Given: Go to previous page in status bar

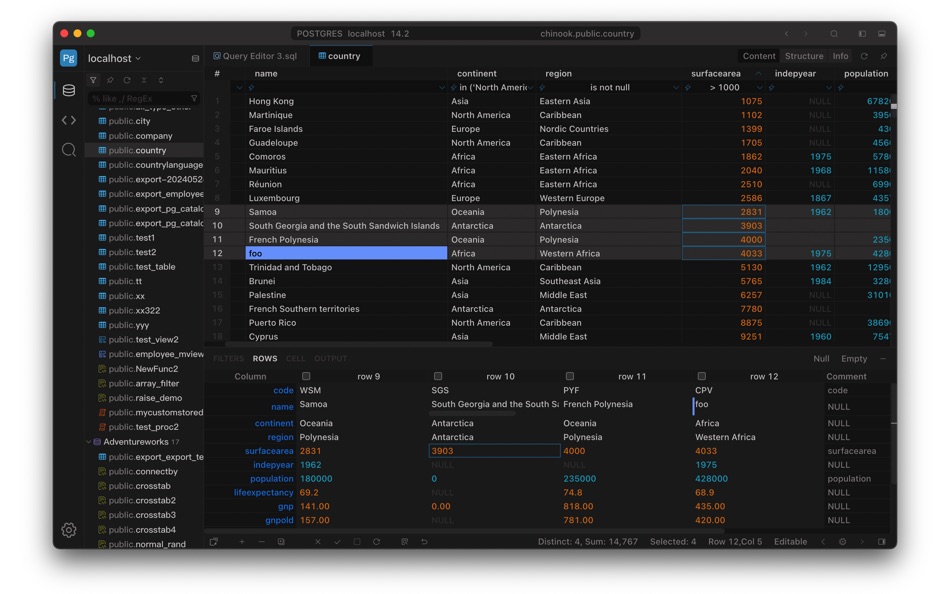Looking at the screenshot, I should (823, 541).
